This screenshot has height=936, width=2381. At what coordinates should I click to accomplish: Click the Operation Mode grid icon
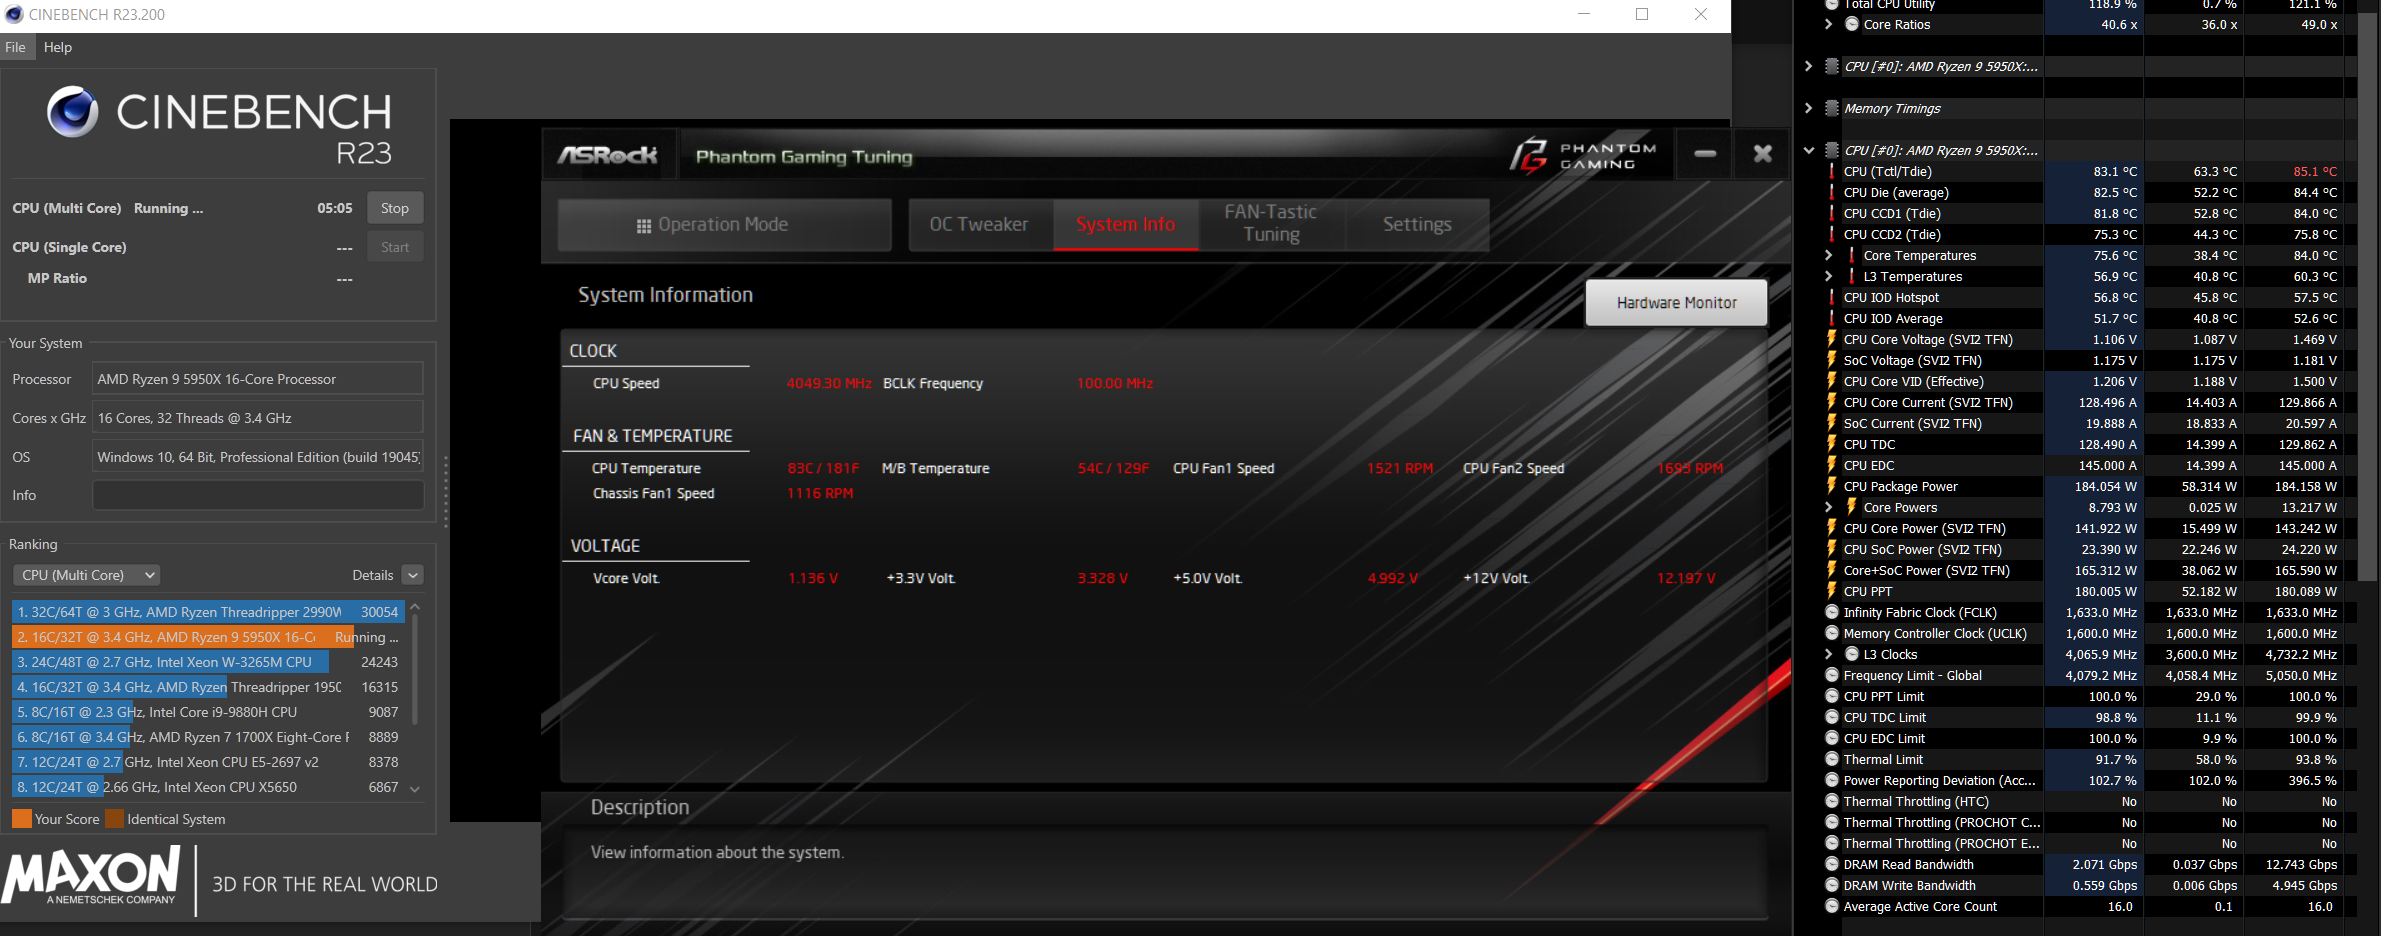pos(644,226)
